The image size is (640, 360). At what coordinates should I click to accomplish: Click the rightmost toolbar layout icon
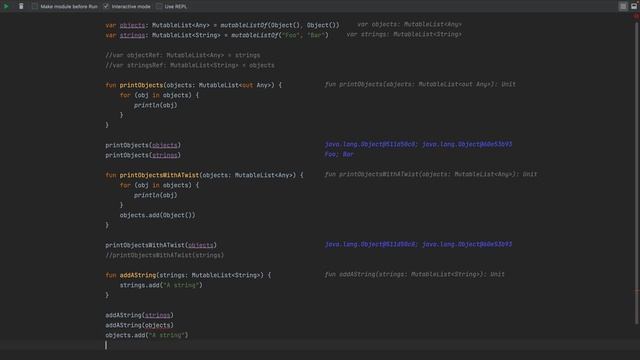(634, 6)
